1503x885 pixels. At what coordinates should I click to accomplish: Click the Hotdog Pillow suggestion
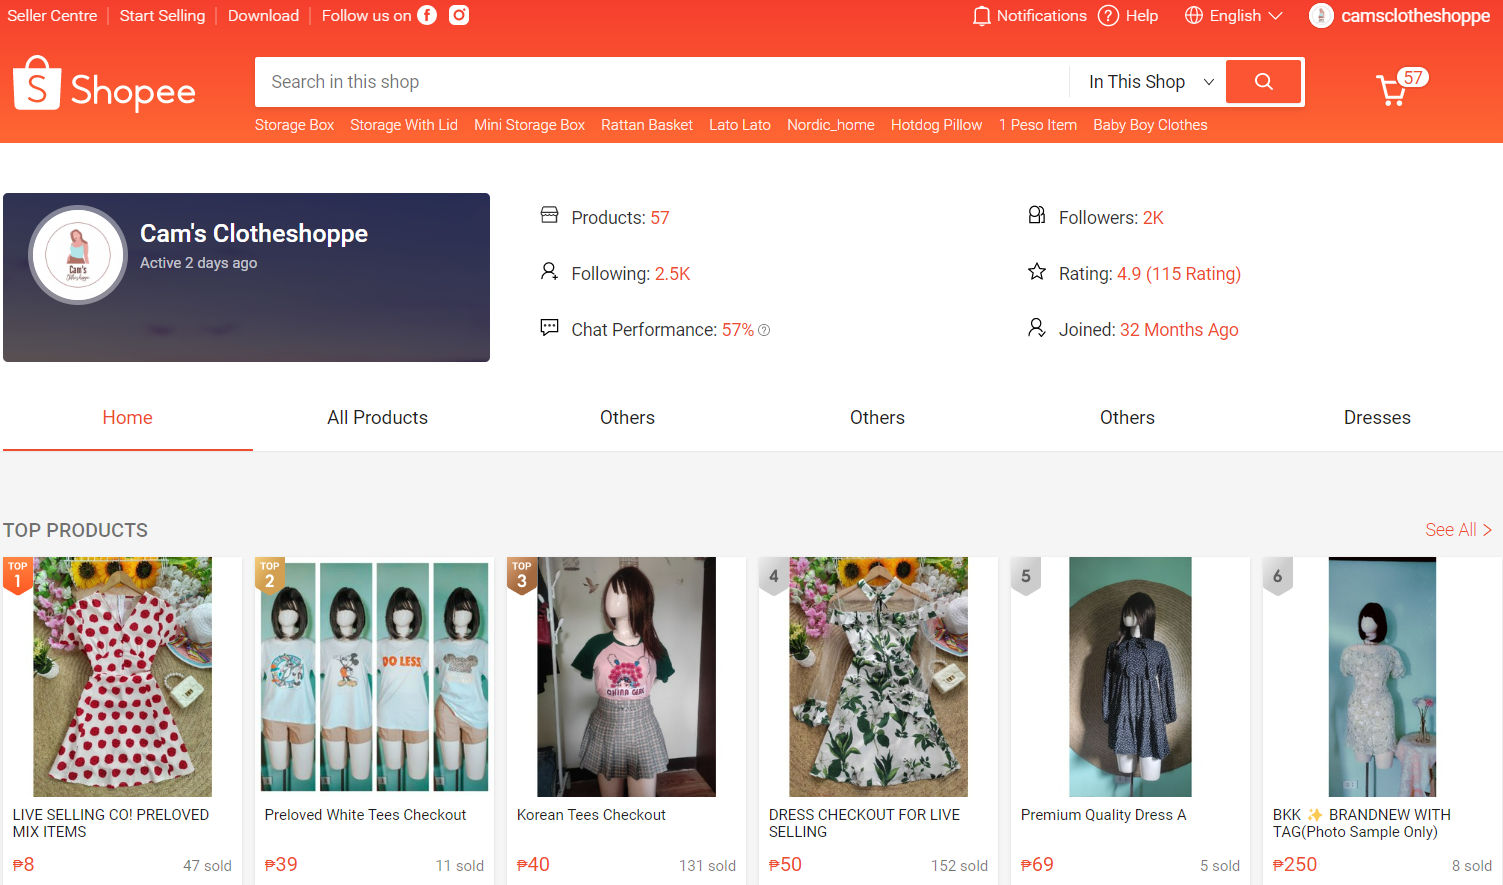click(937, 125)
